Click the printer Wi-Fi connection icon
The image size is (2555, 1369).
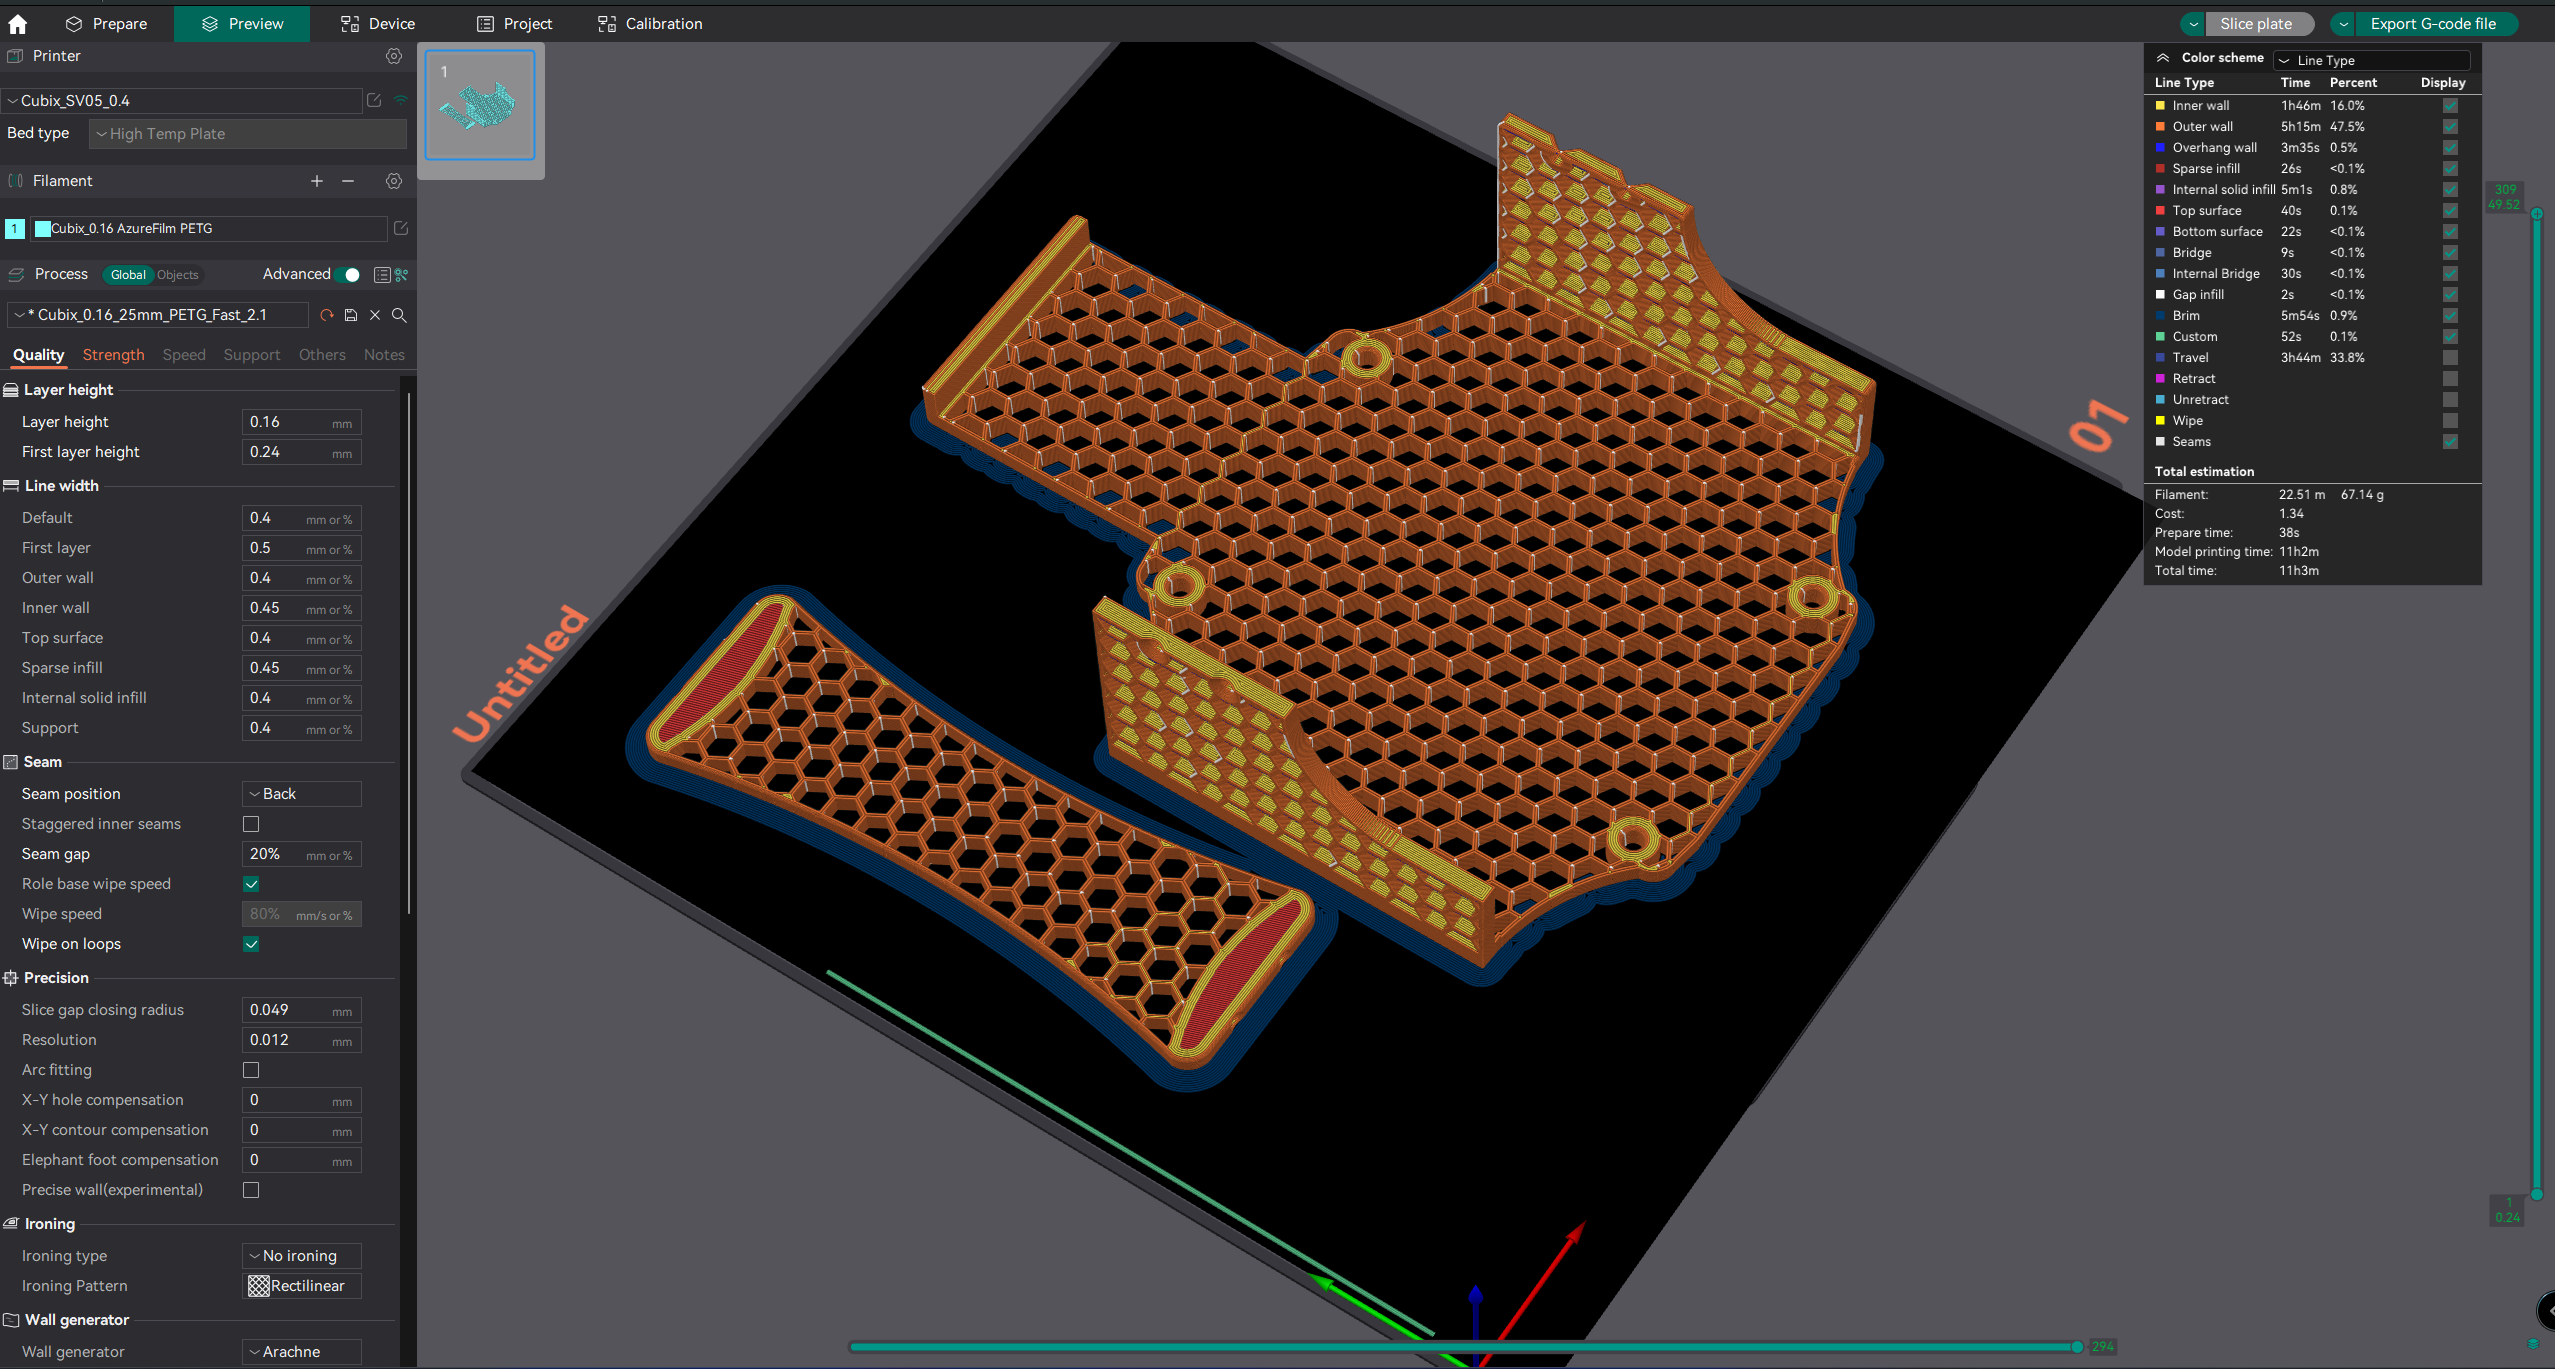(400, 100)
